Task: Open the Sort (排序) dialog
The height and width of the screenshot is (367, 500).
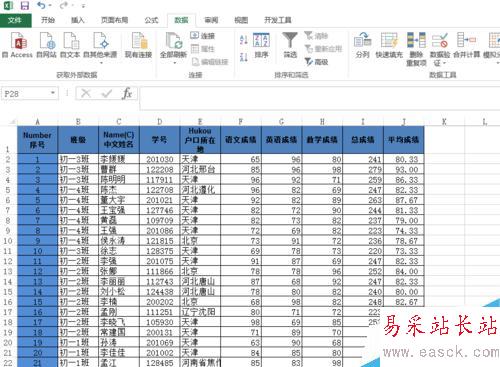Action: 261,45
